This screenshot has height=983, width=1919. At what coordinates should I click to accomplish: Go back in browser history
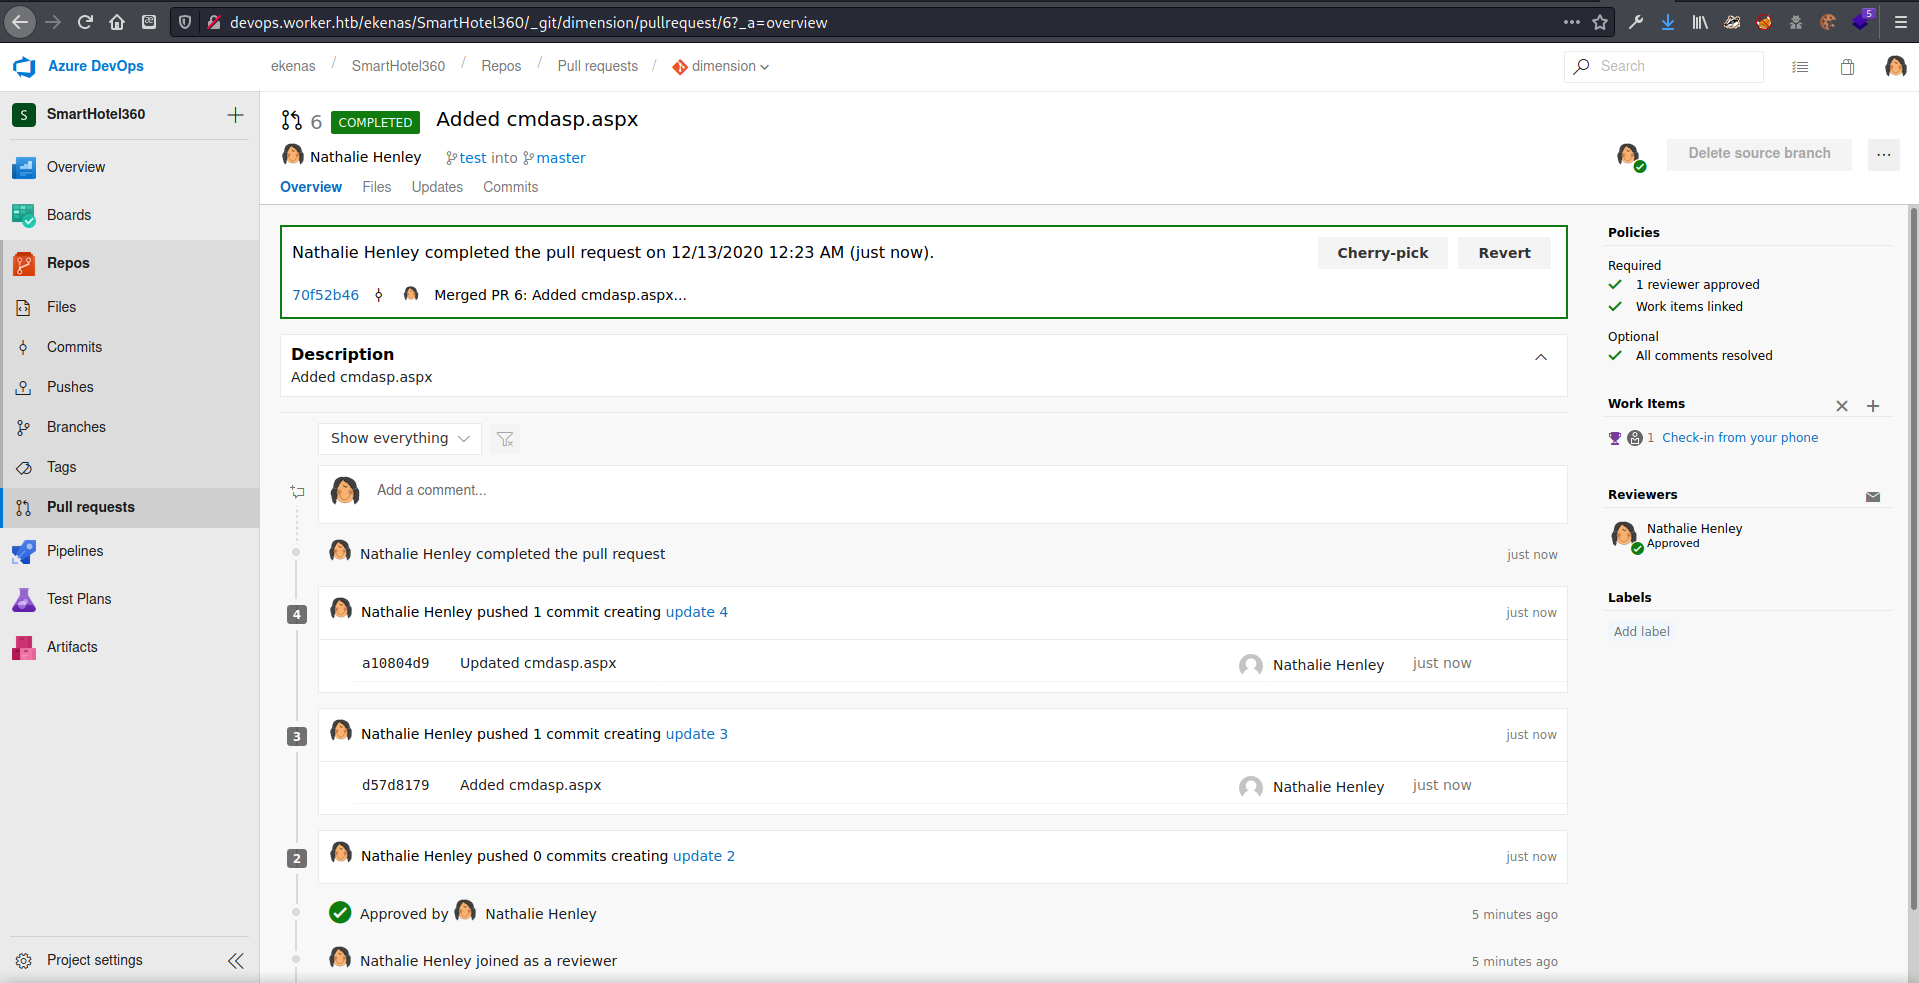point(20,22)
